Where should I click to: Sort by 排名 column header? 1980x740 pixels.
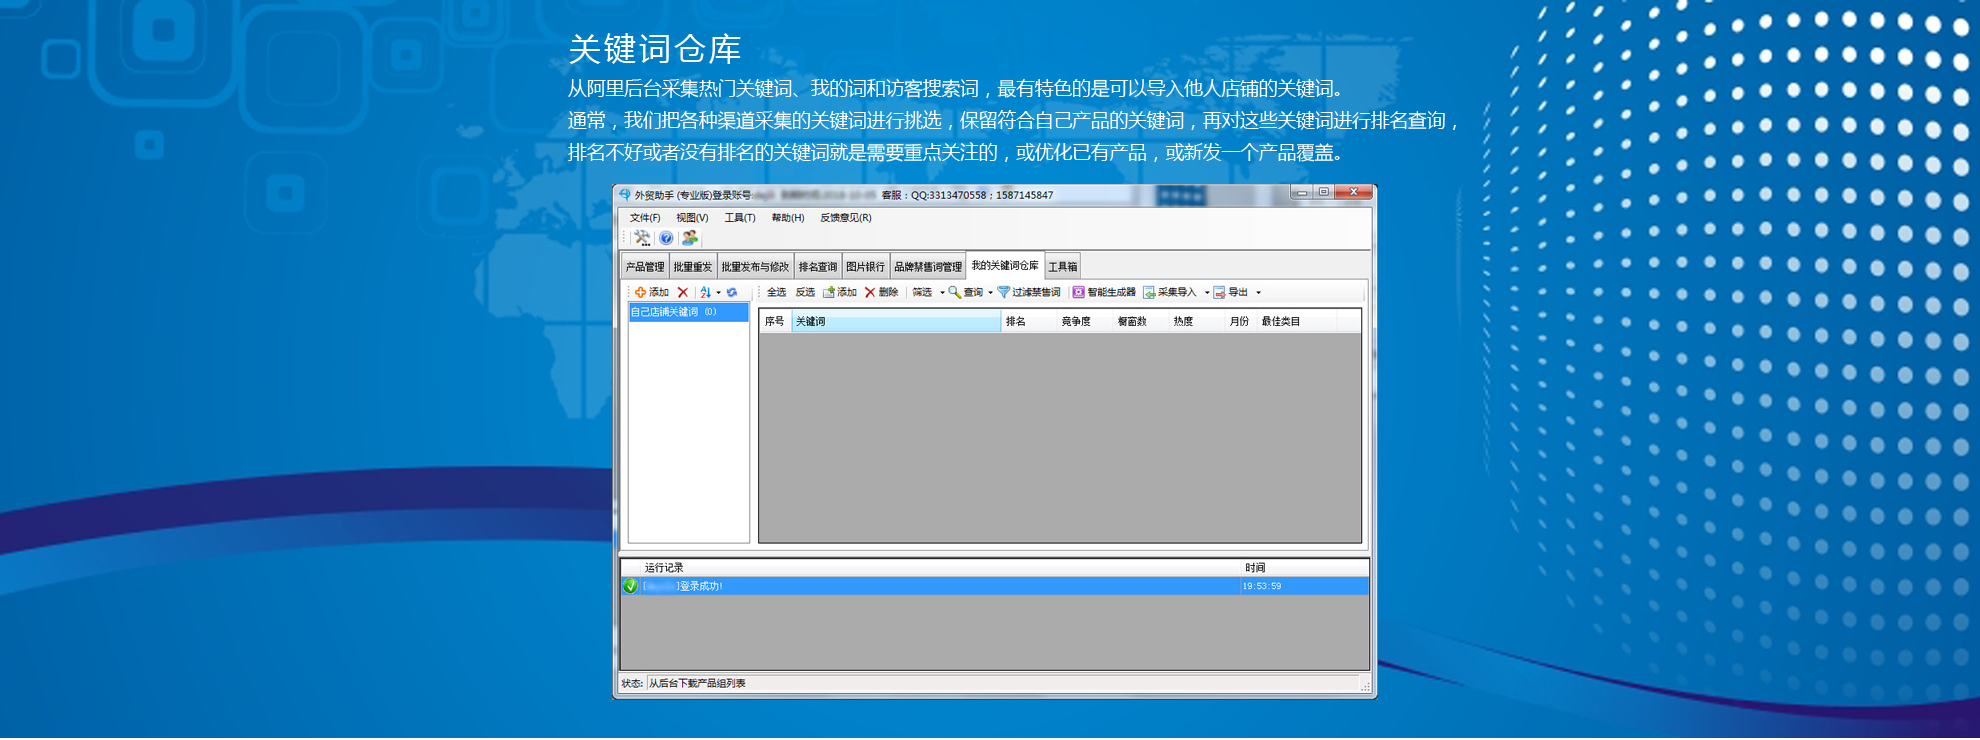(1029, 322)
